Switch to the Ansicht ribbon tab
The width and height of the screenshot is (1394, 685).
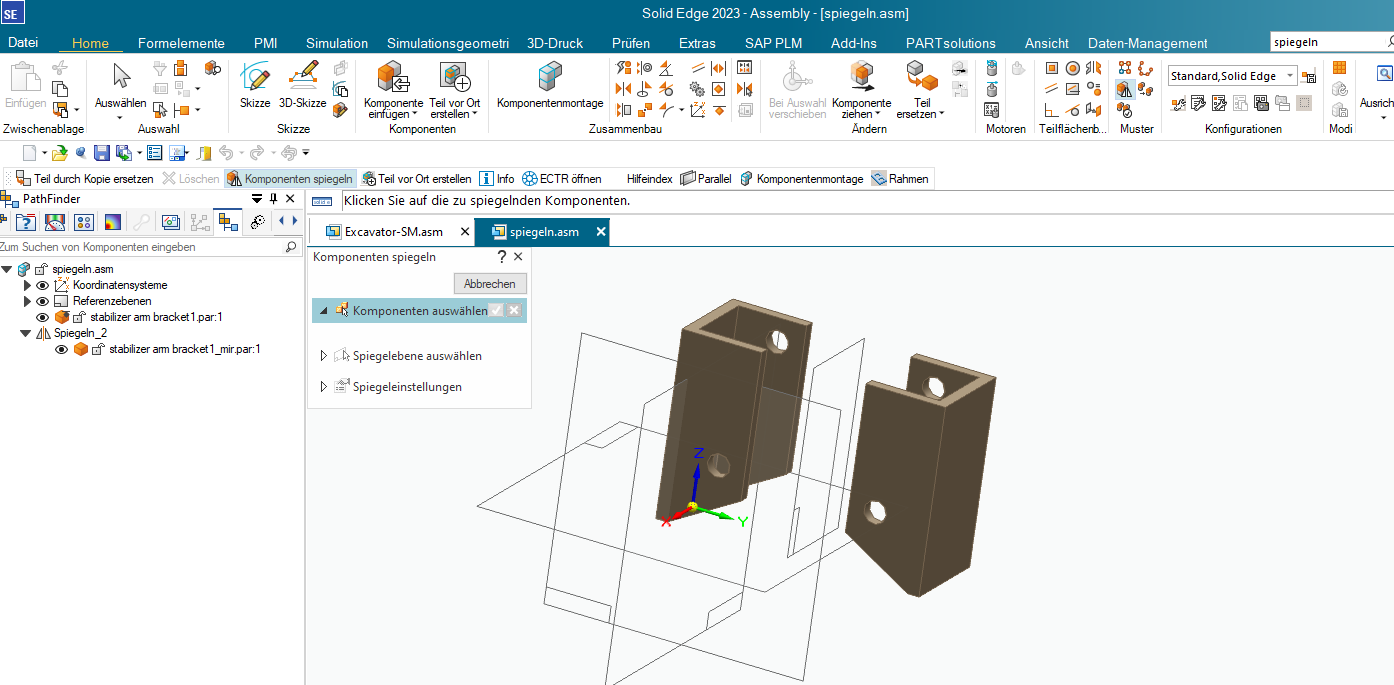pos(1047,43)
